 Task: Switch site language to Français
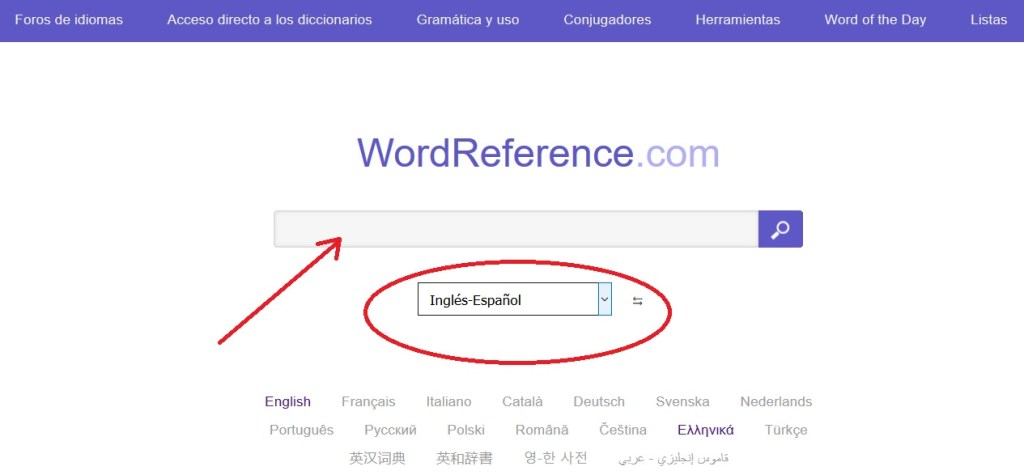click(x=368, y=402)
